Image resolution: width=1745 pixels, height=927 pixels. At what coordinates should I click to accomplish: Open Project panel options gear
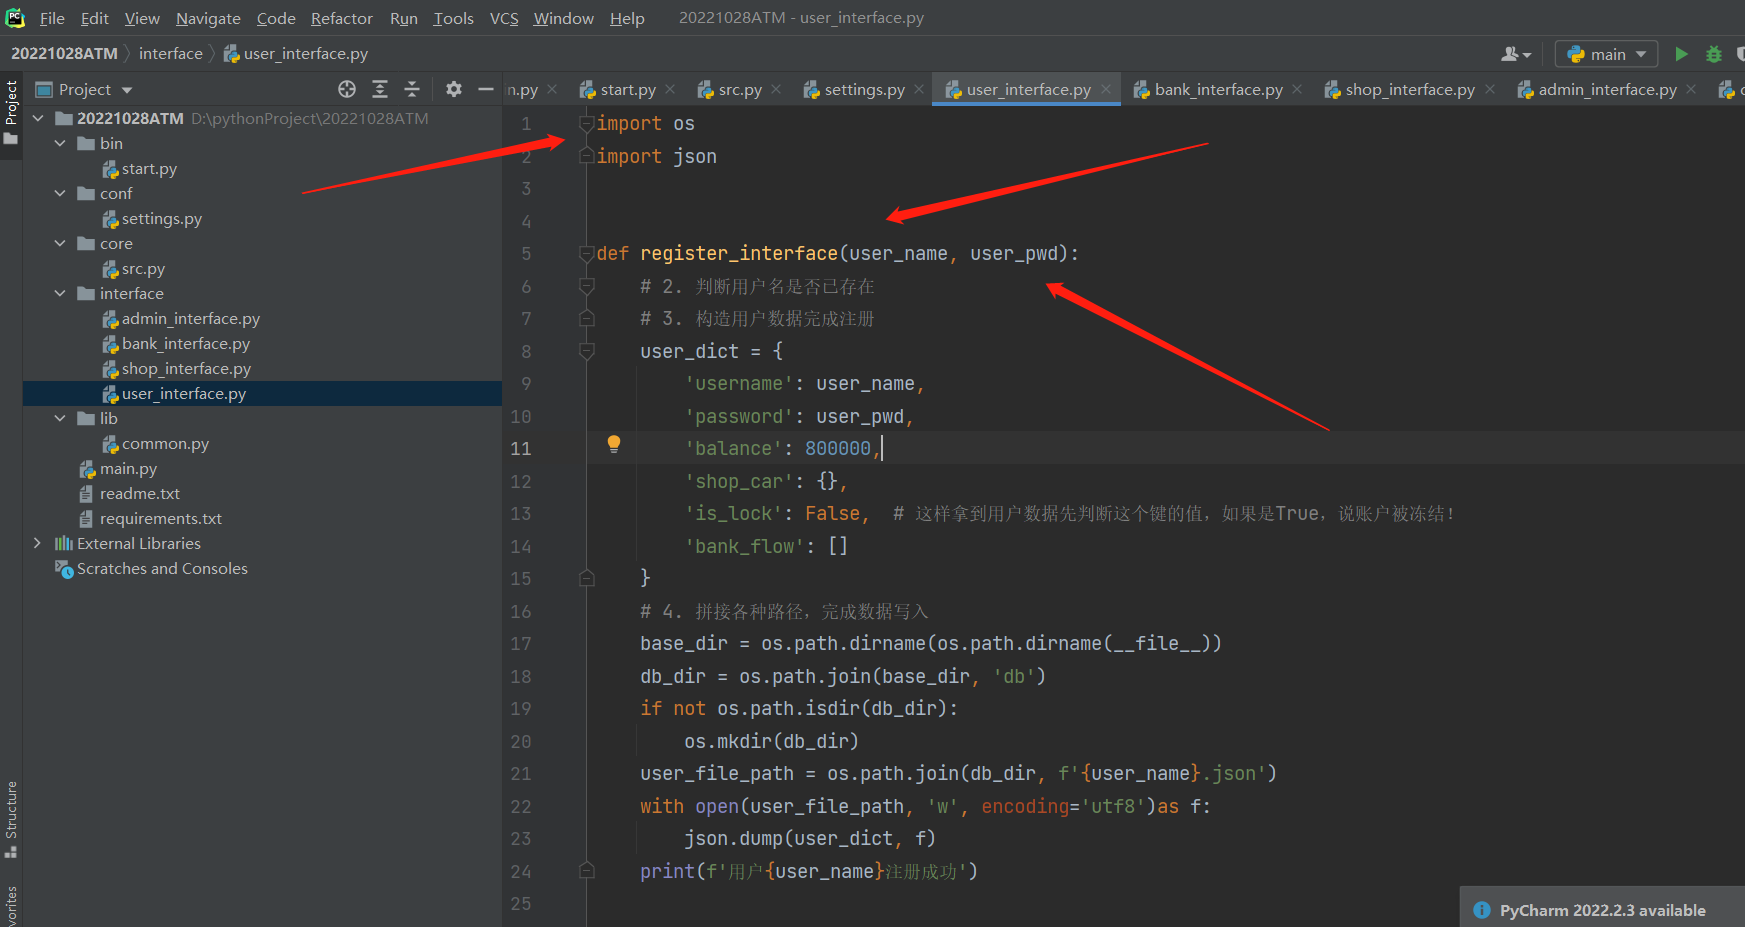coord(454,89)
